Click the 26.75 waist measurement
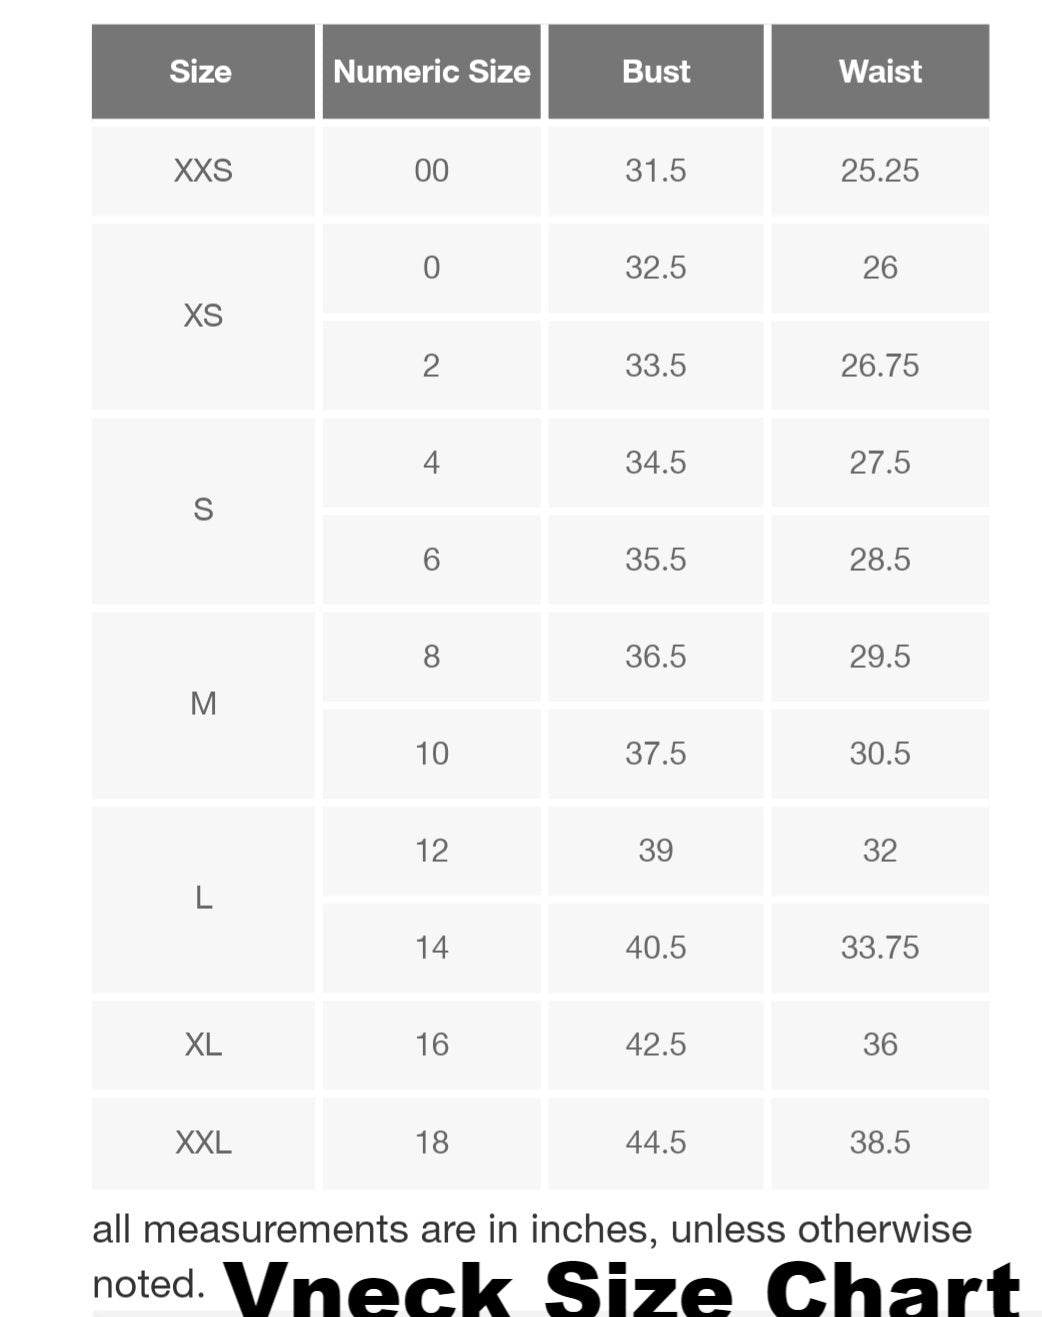 coord(880,365)
